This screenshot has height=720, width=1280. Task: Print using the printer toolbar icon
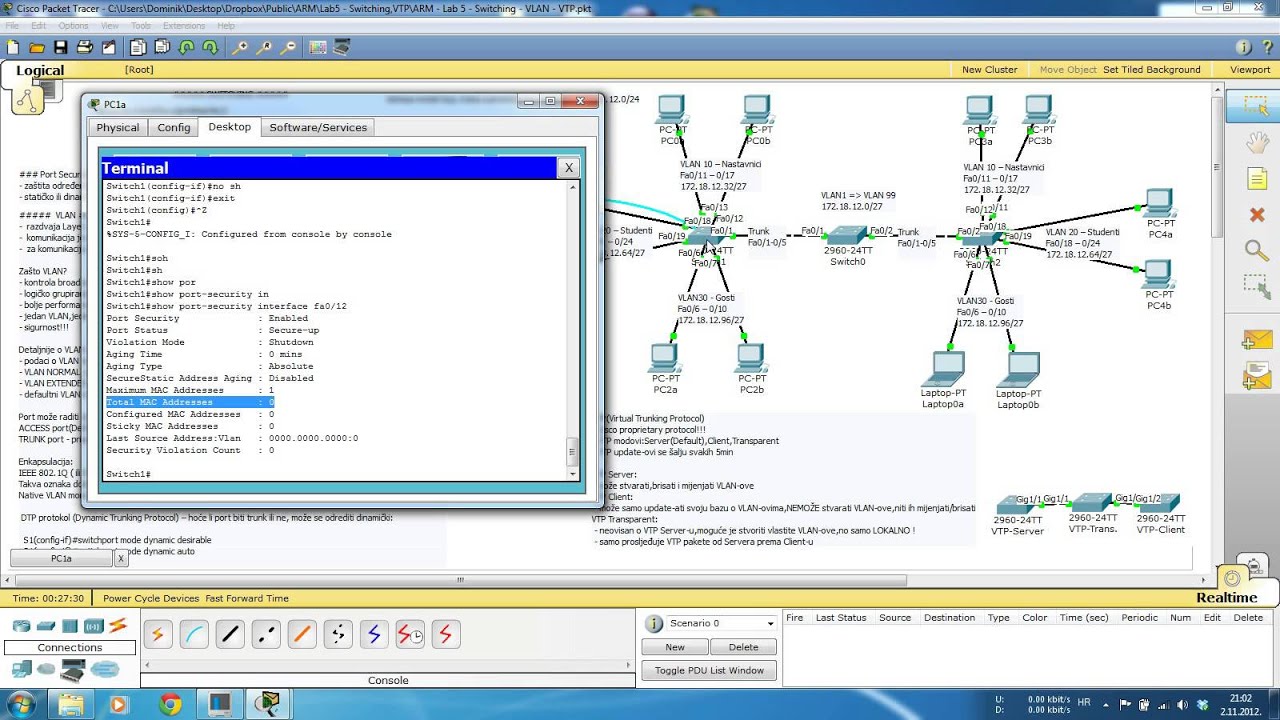tap(85, 47)
